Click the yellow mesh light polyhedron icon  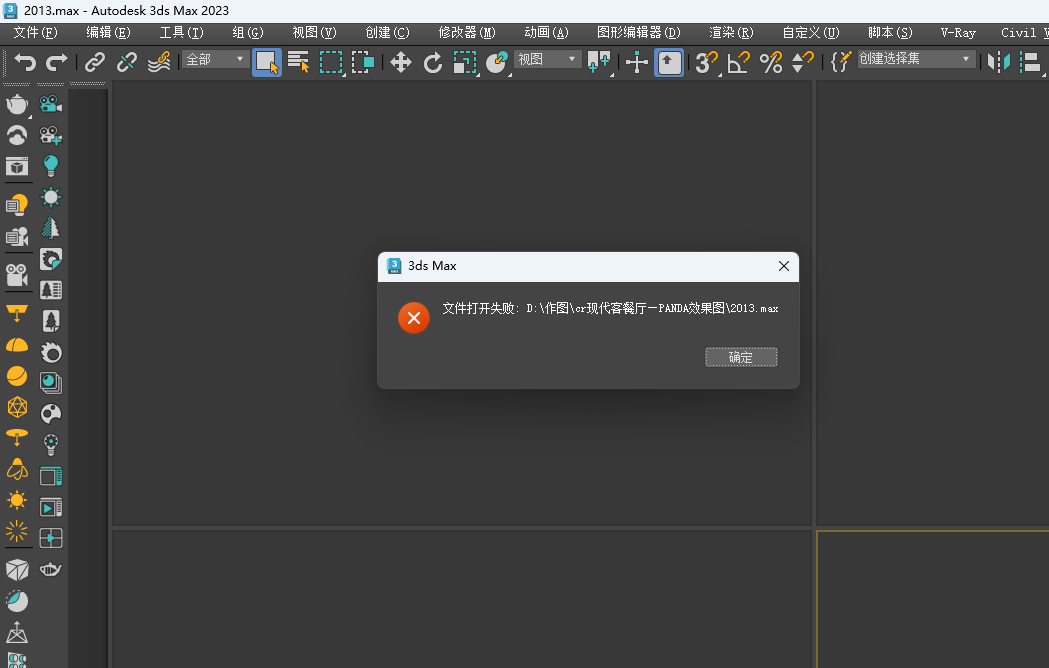tap(17, 407)
